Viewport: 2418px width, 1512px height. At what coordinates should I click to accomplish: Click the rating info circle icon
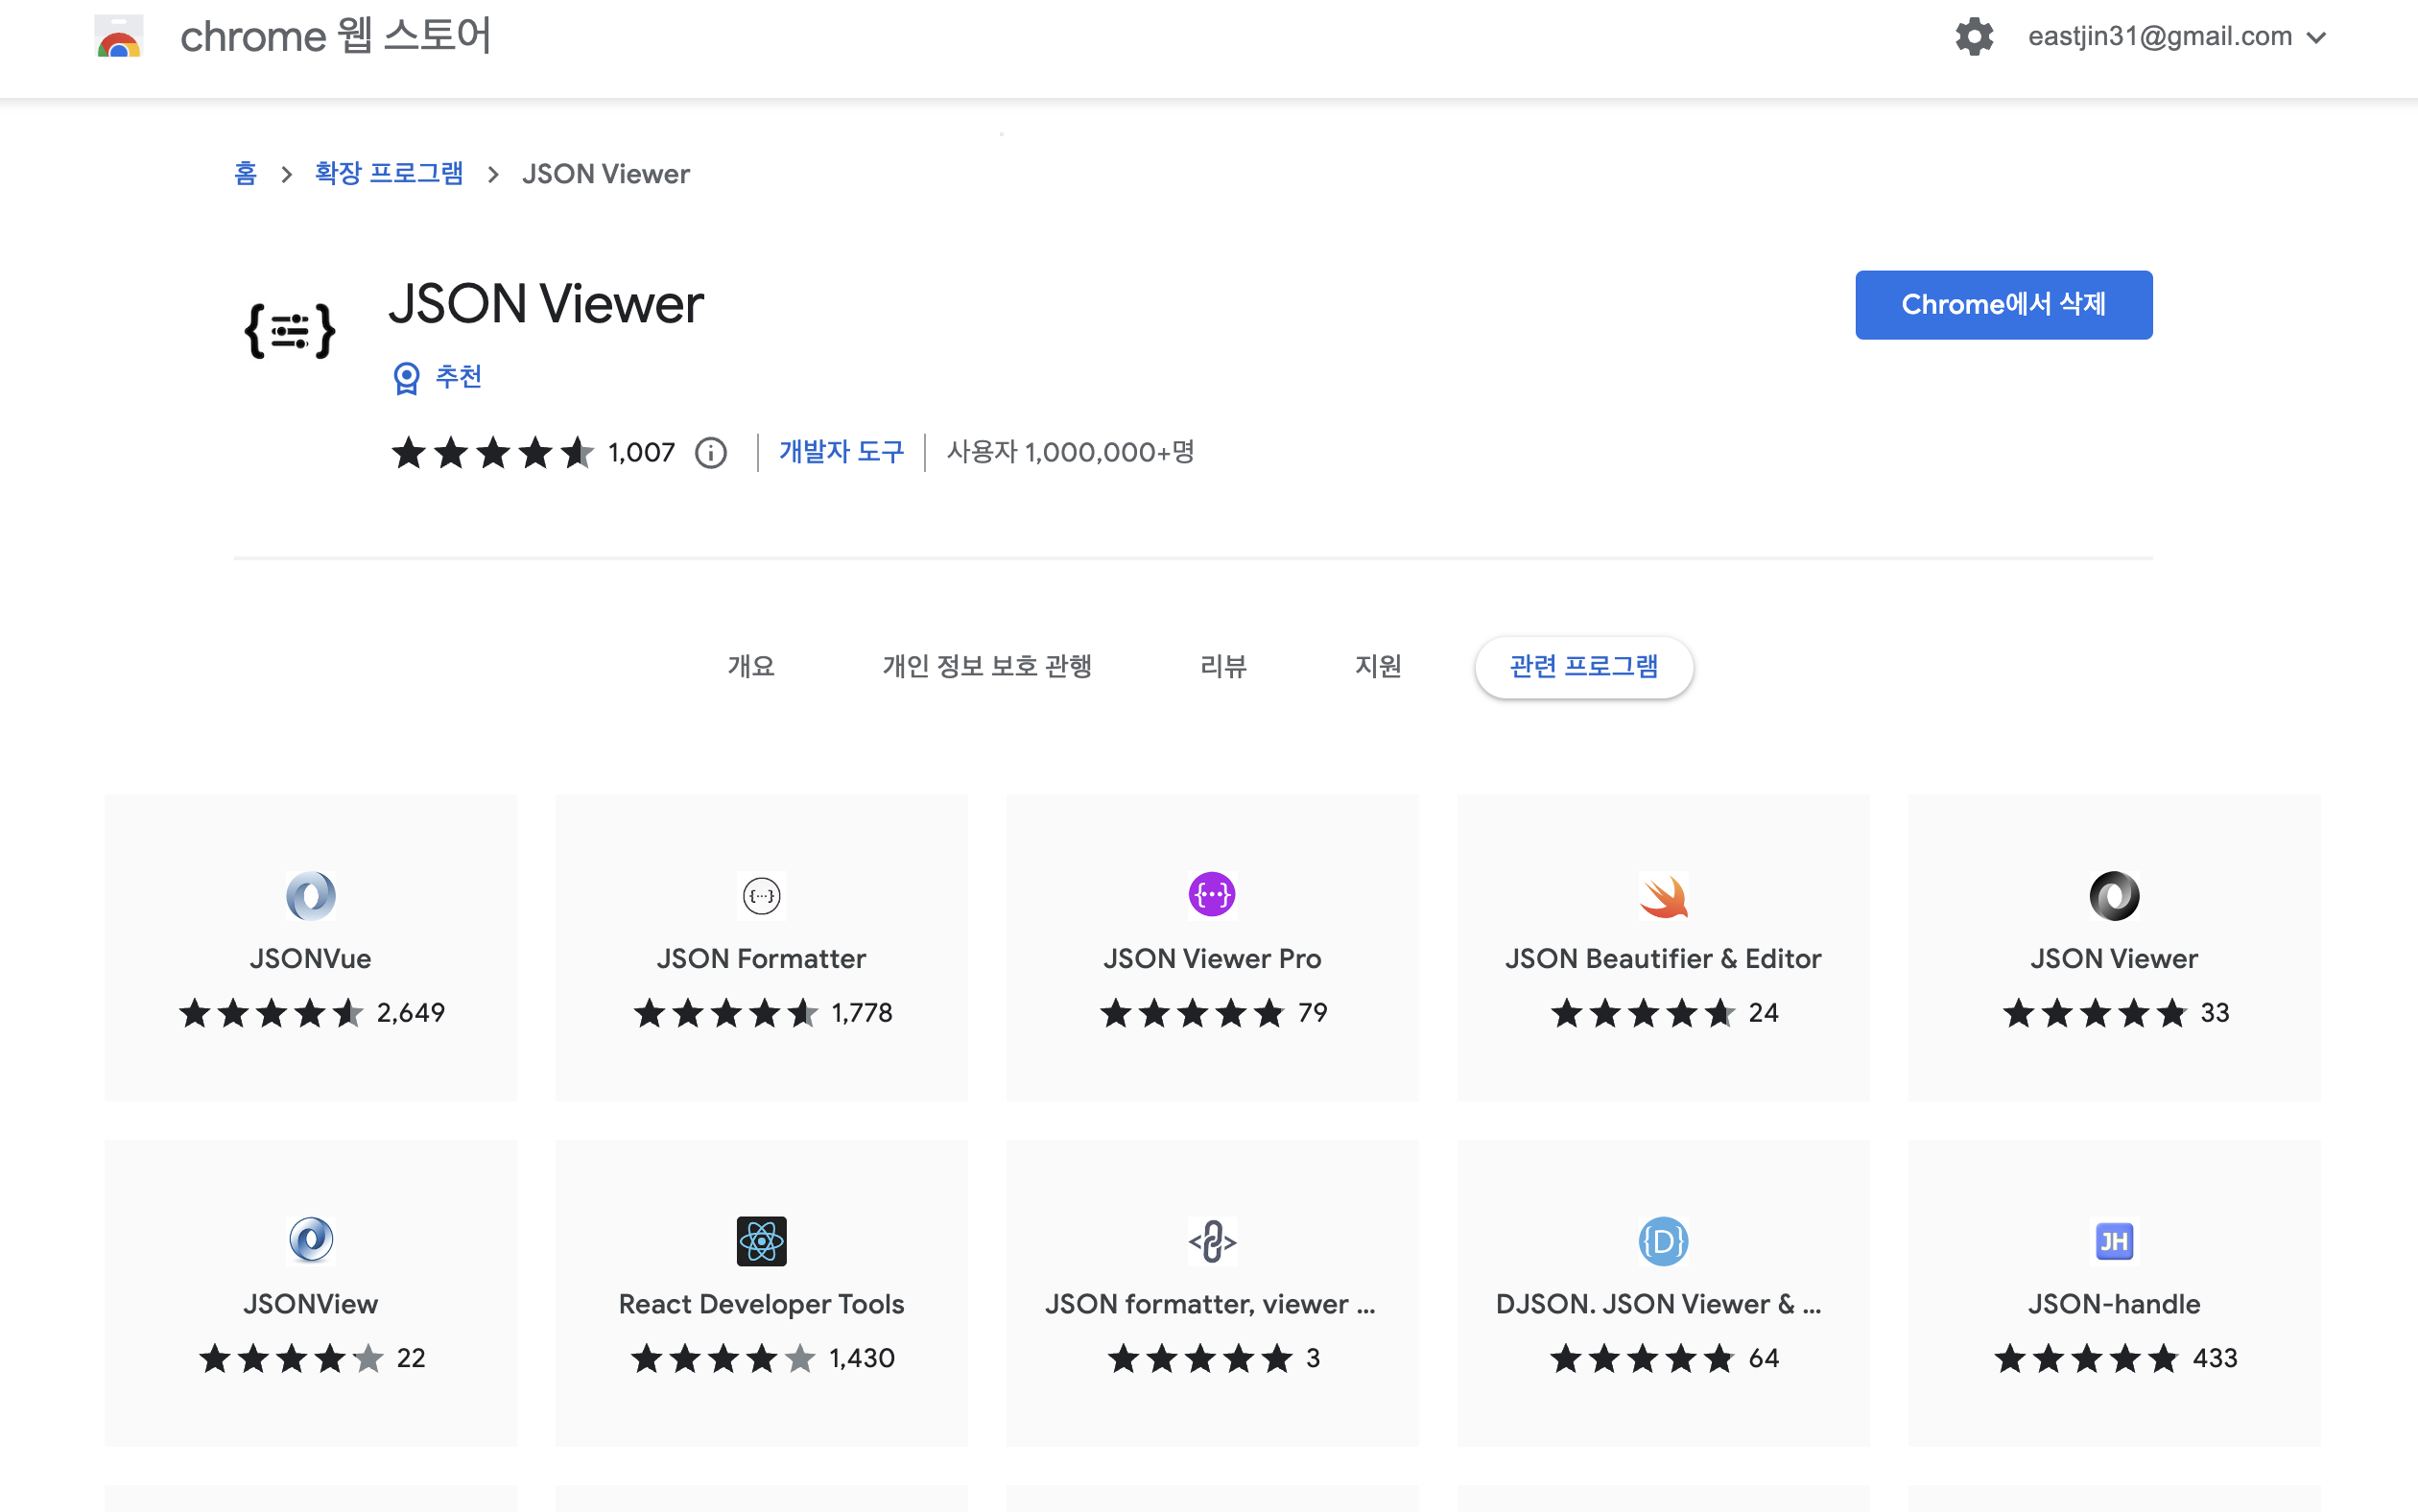tap(711, 453)
